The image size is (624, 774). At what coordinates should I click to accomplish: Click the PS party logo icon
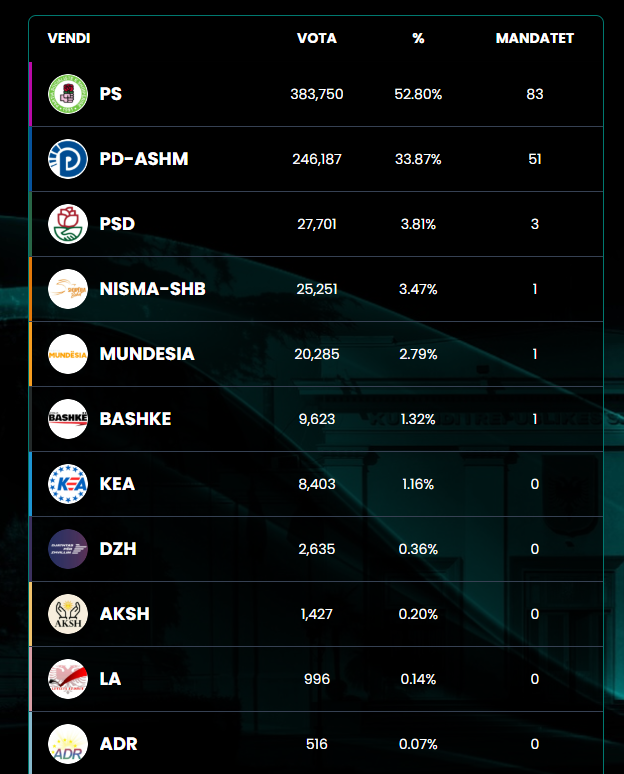(68, 94)
